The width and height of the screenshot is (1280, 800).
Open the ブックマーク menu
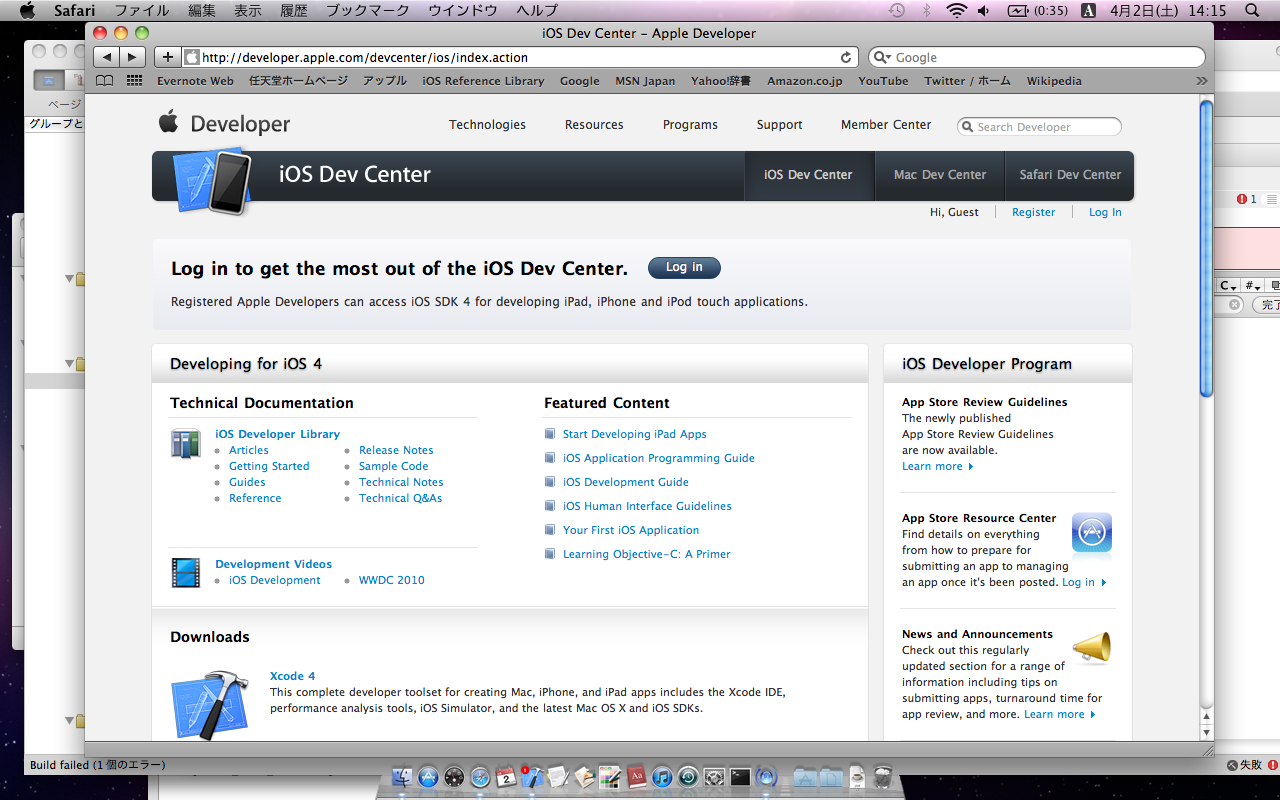point(368,10)
